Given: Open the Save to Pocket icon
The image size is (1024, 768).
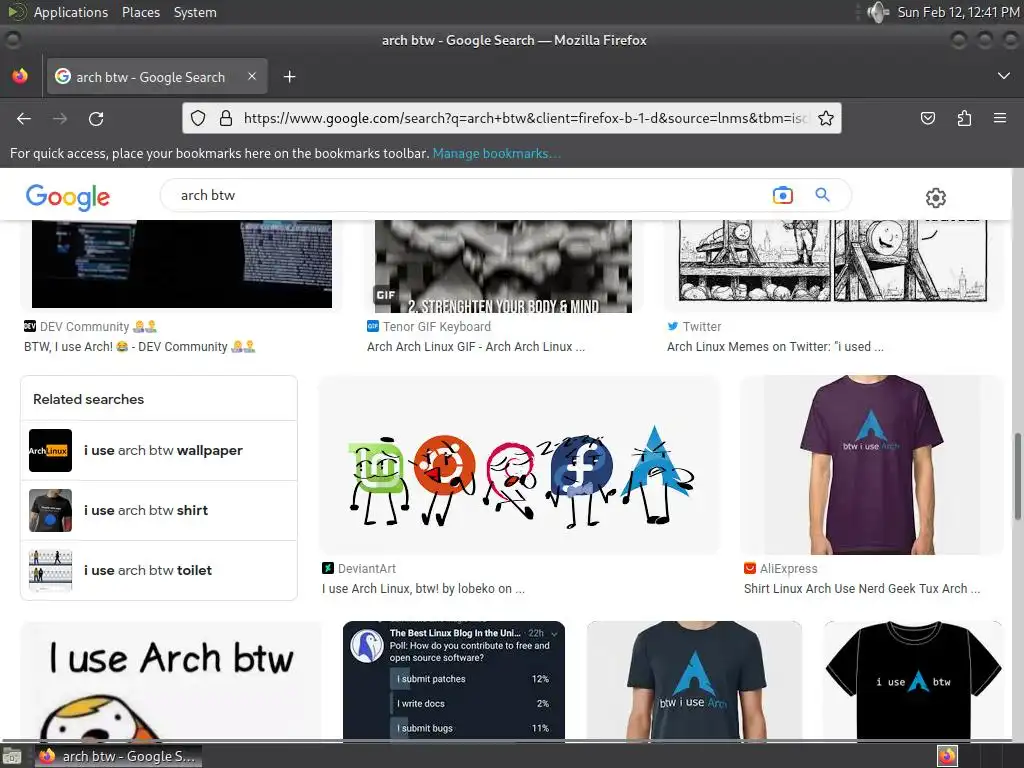Looking at the screenshot, I should (x=927, y=118).
